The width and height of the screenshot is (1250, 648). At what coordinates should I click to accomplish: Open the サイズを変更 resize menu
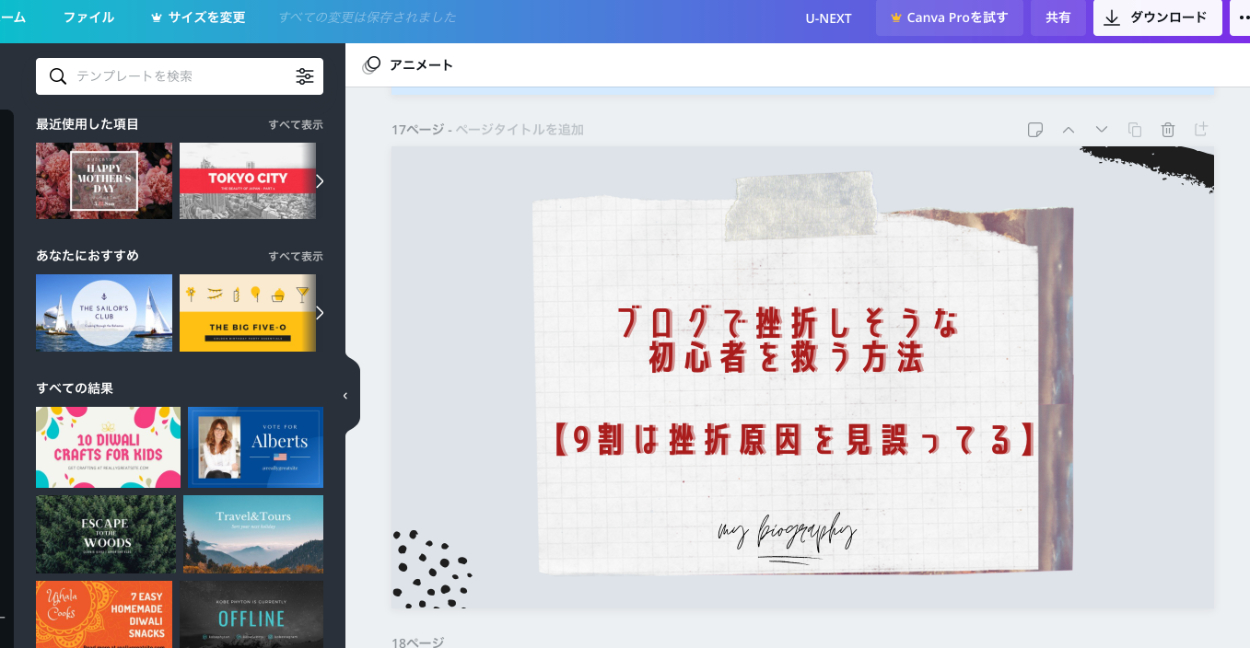(x=198, y=18)
